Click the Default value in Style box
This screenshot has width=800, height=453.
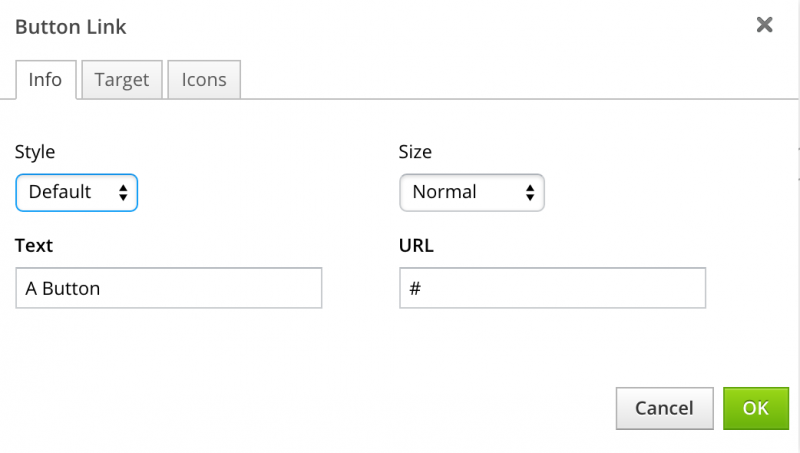[x=60, y=192]
